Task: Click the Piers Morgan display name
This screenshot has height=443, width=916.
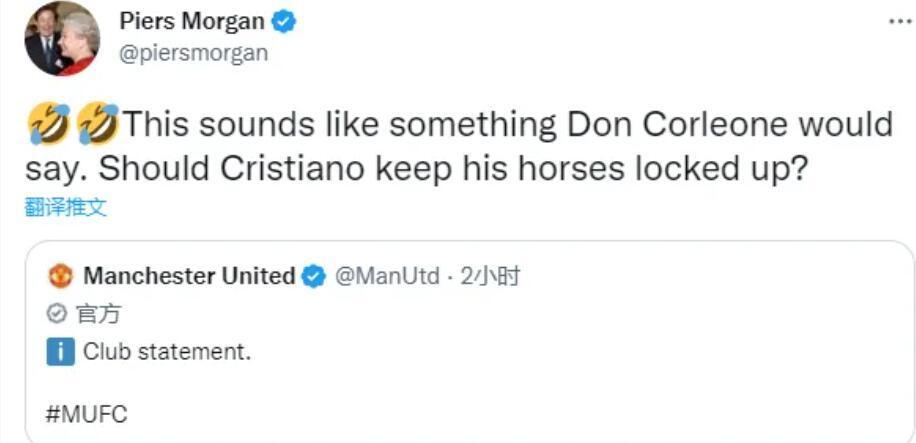Action: coord(192,21)
